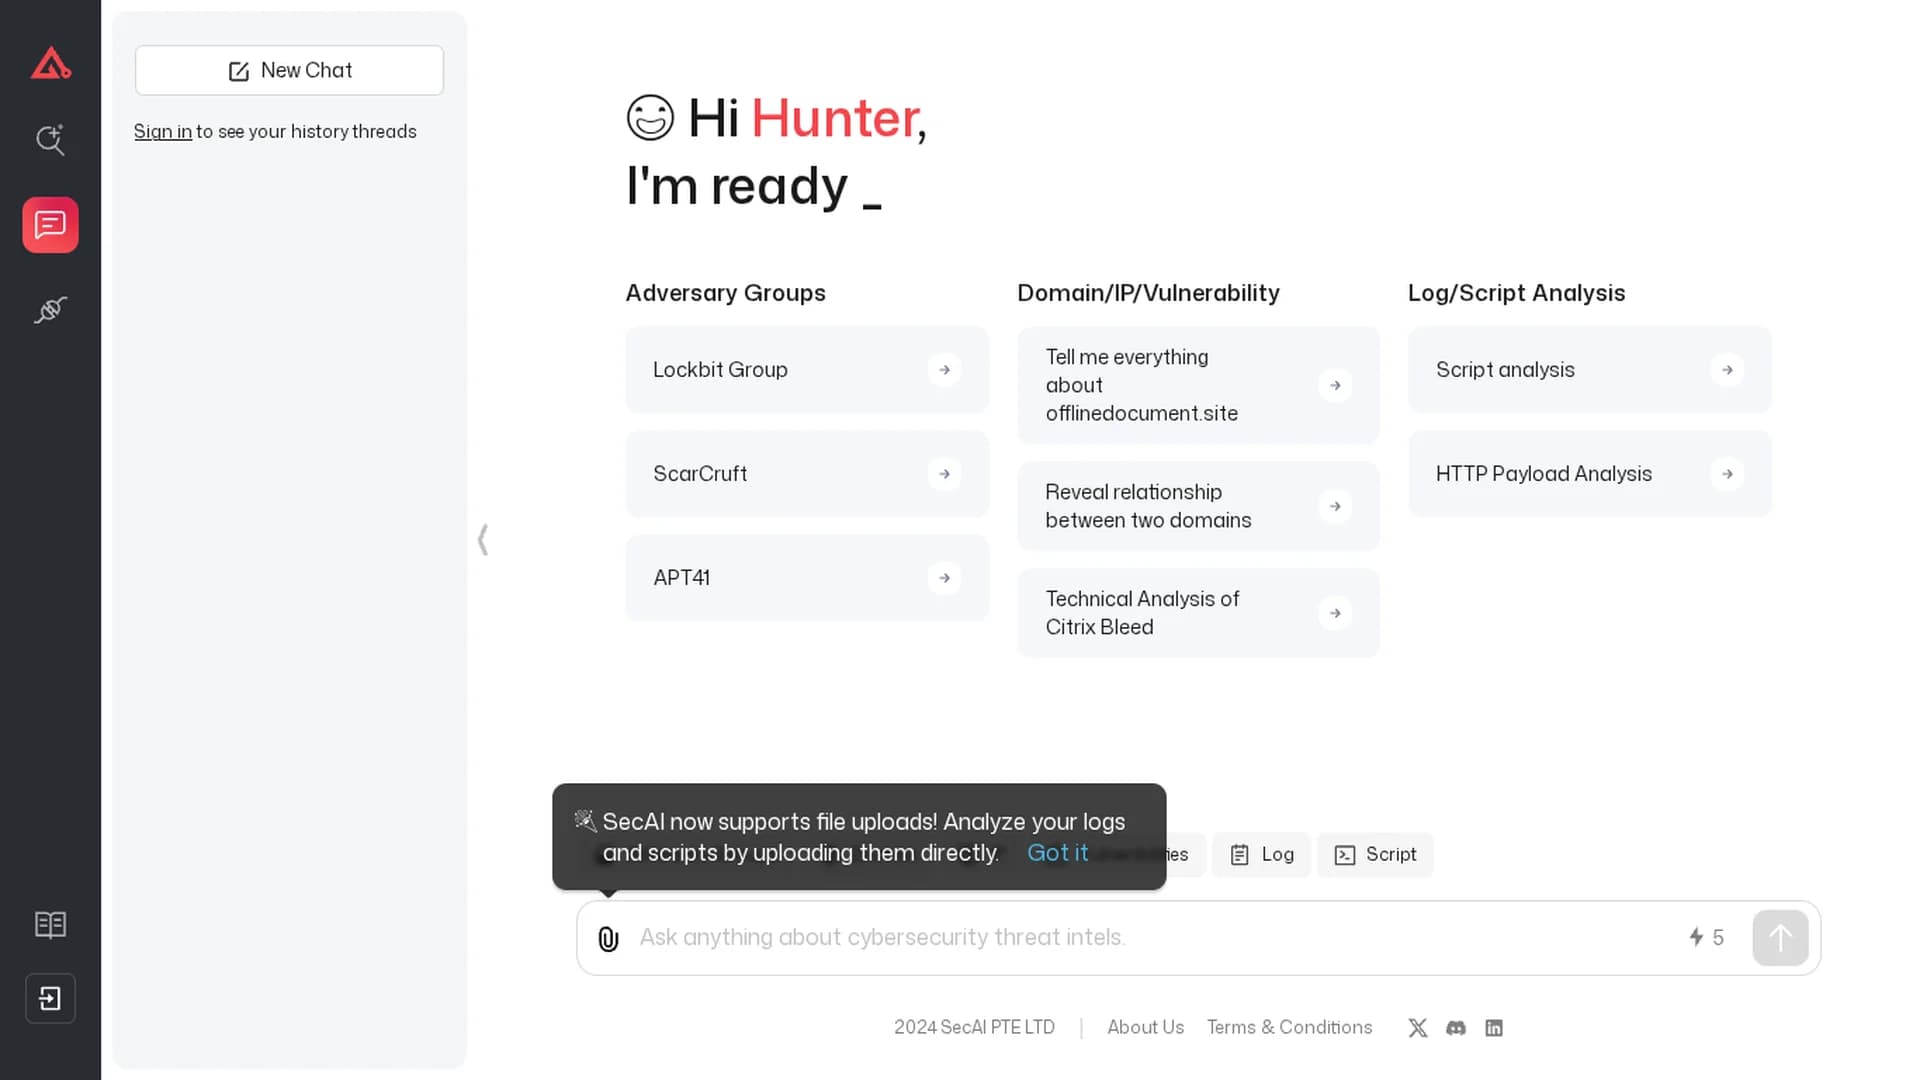Choose the Lockbit Group suggestion card
This screenshot has width=1920, height=1080.
pos(807,370)
